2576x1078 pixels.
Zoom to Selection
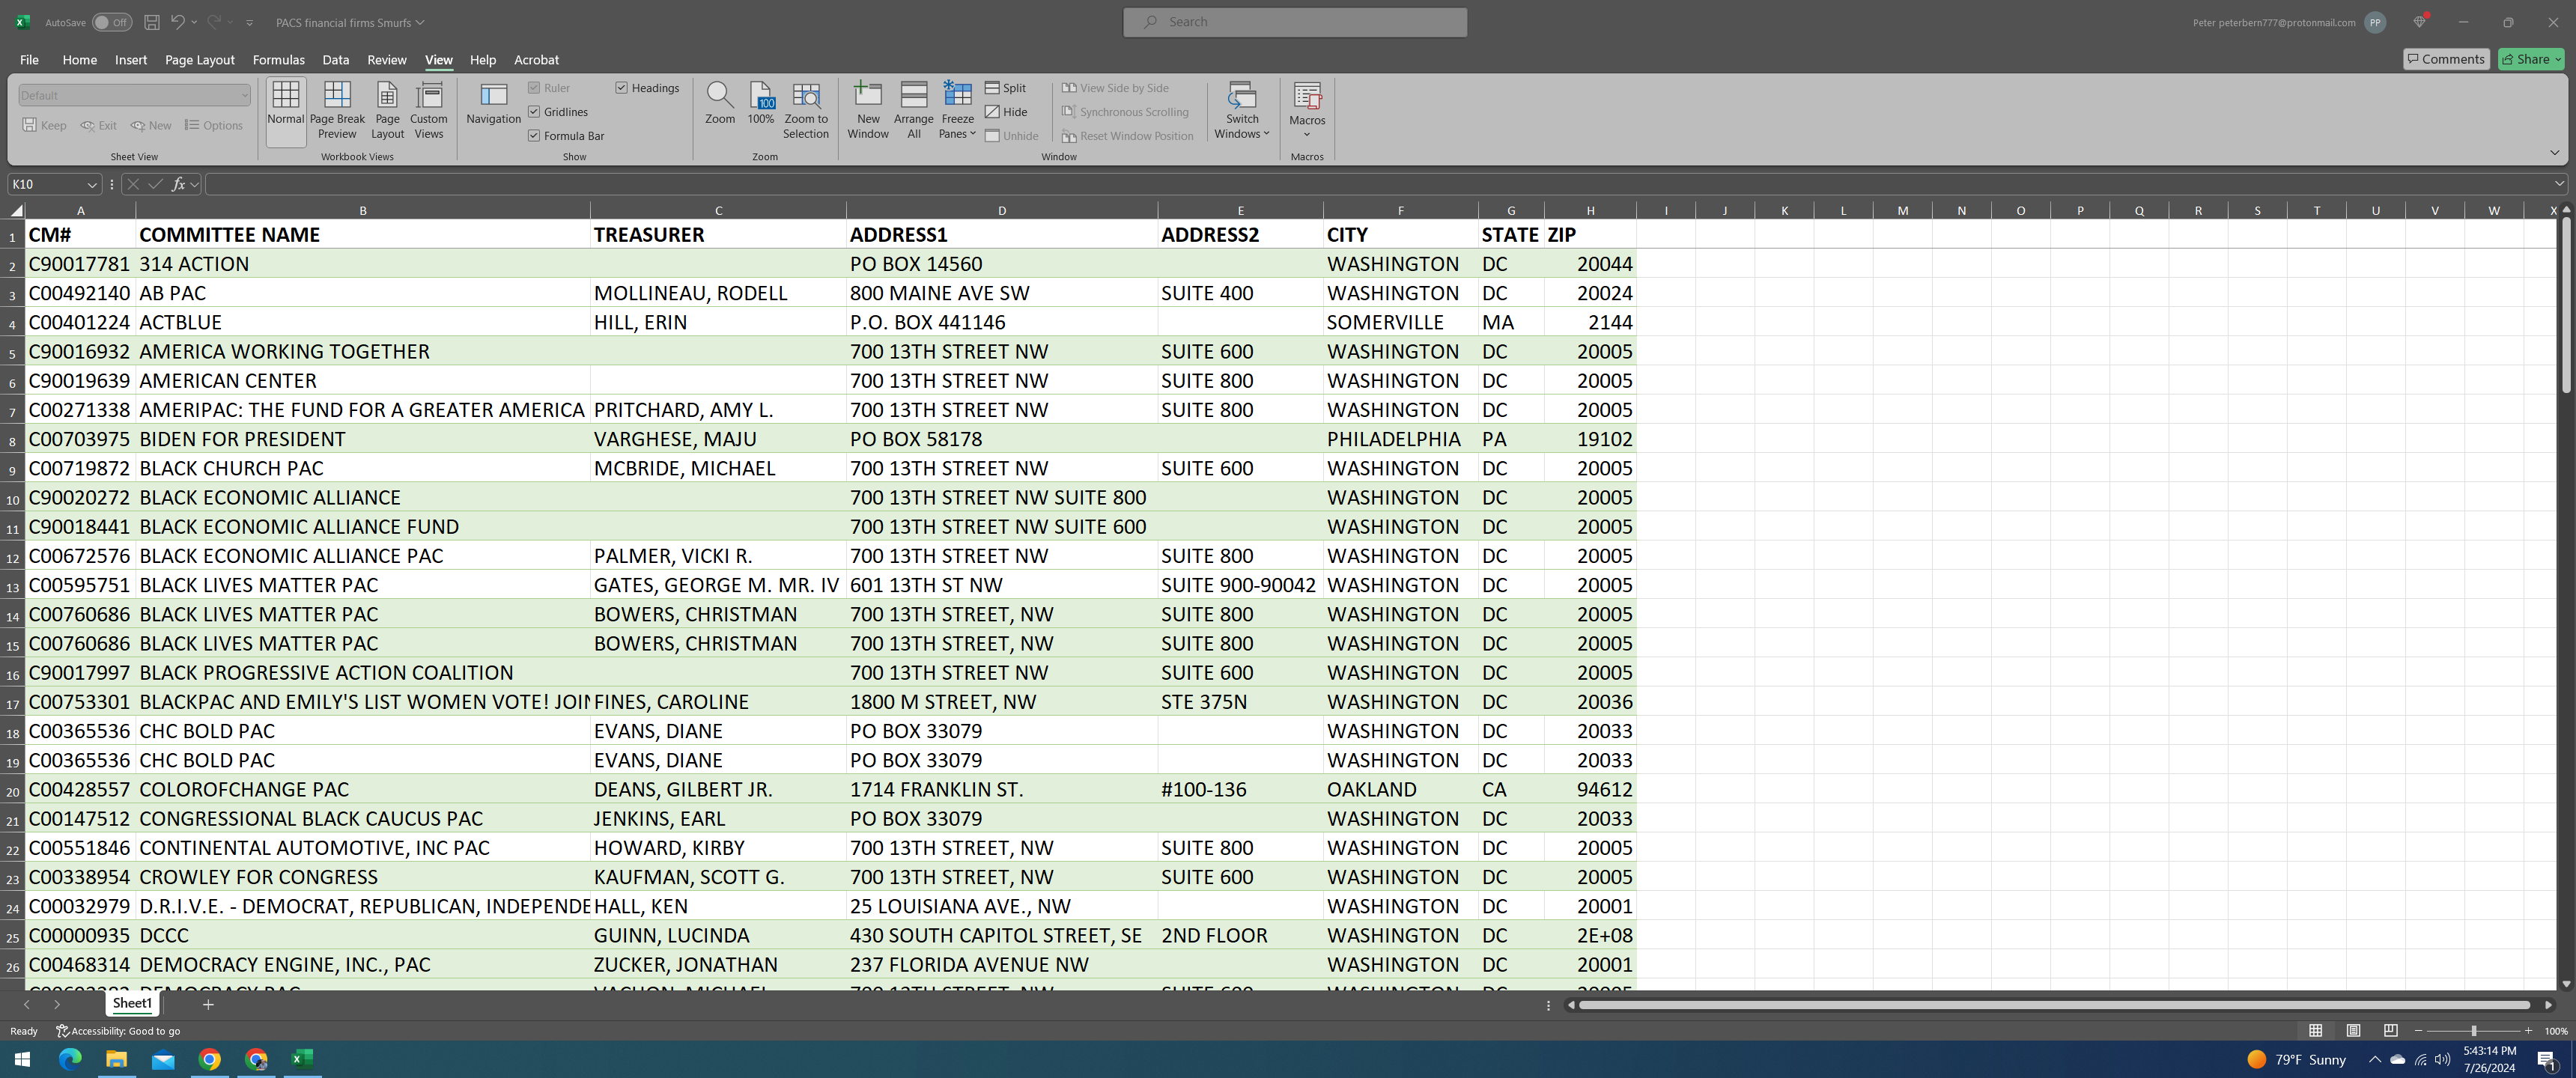[x=806, y=110]
